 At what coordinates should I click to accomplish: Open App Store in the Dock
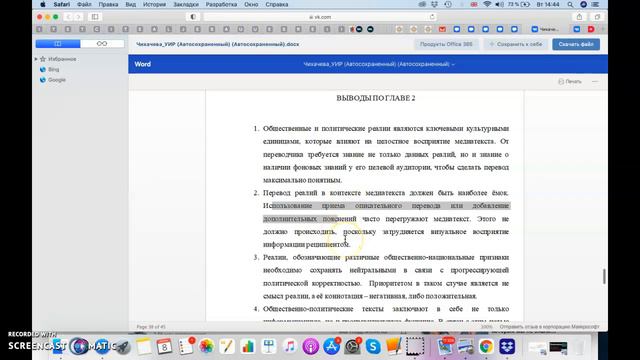331,347
